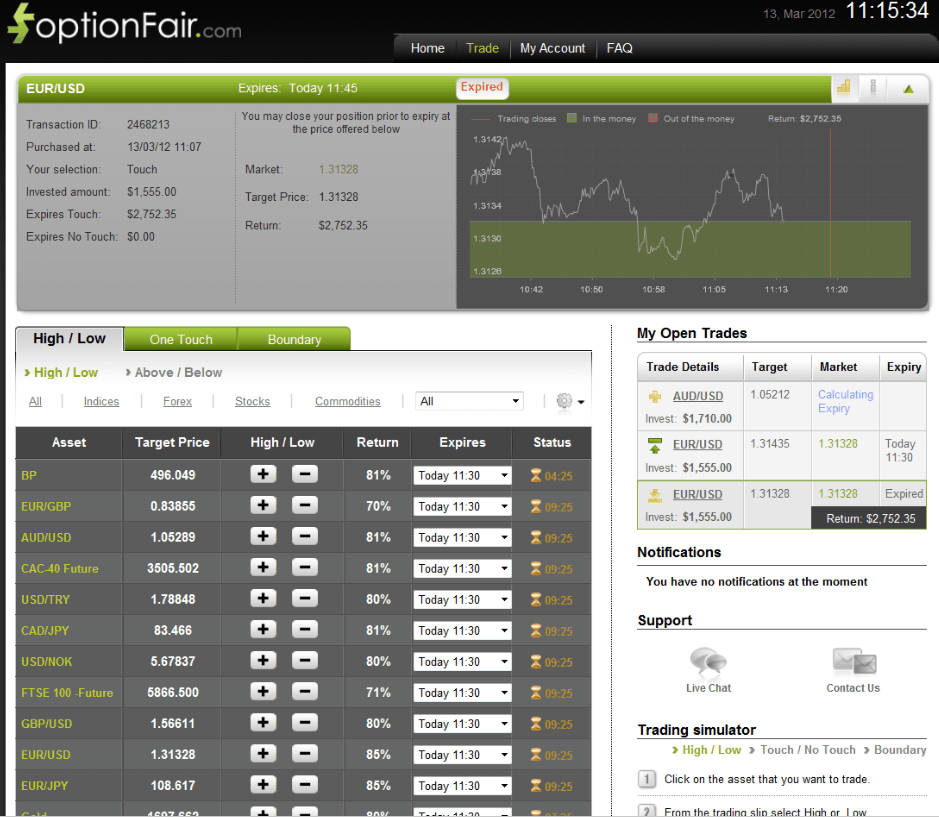Open the All assets filter dropdown
This screenshot has width=939, height=817.
[x=469, y=400]
